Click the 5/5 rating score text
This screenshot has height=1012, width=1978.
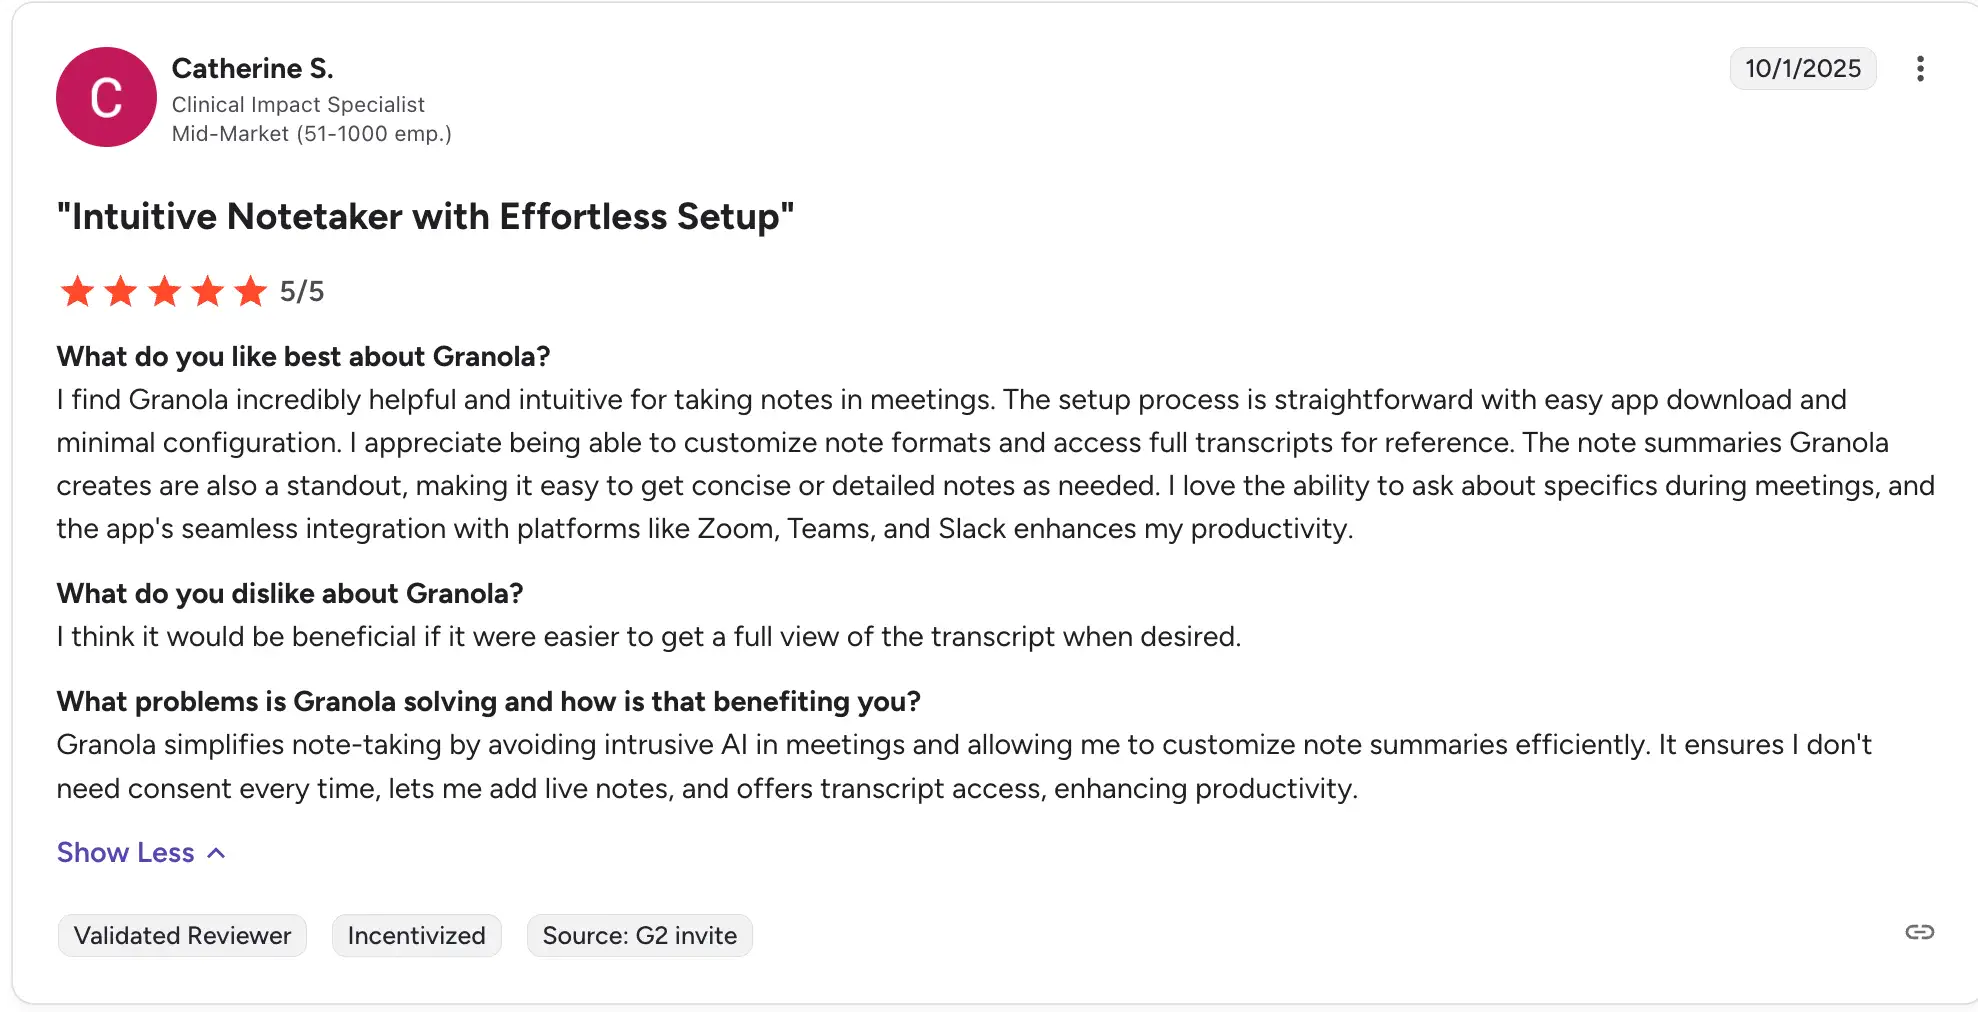[x=302, y=291]
